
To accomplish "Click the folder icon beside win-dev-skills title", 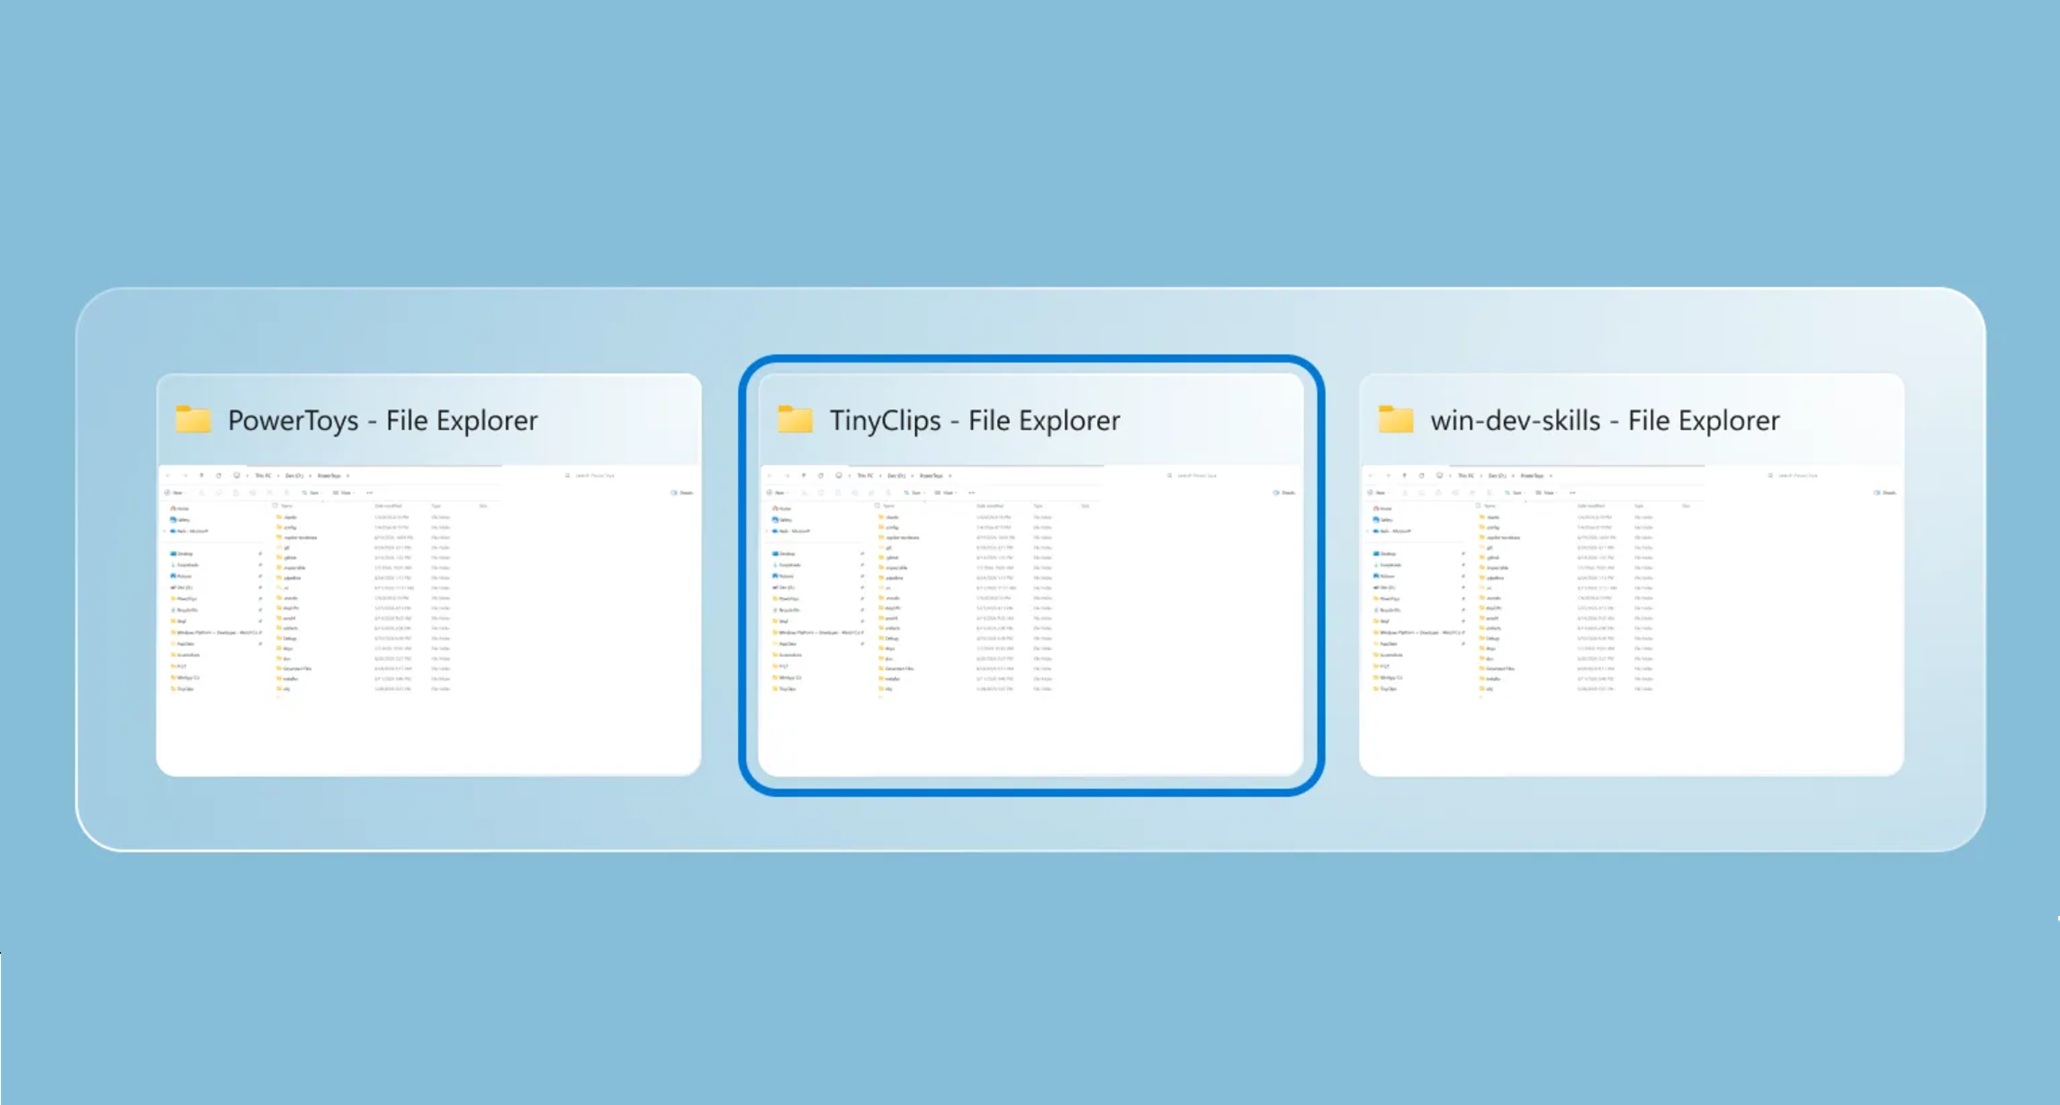I will pyautogui.click(x=1396, y=419).
